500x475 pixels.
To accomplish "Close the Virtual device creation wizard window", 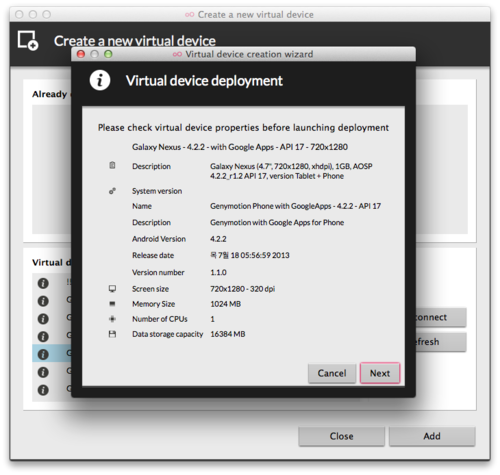I will [x=81, y=54].
